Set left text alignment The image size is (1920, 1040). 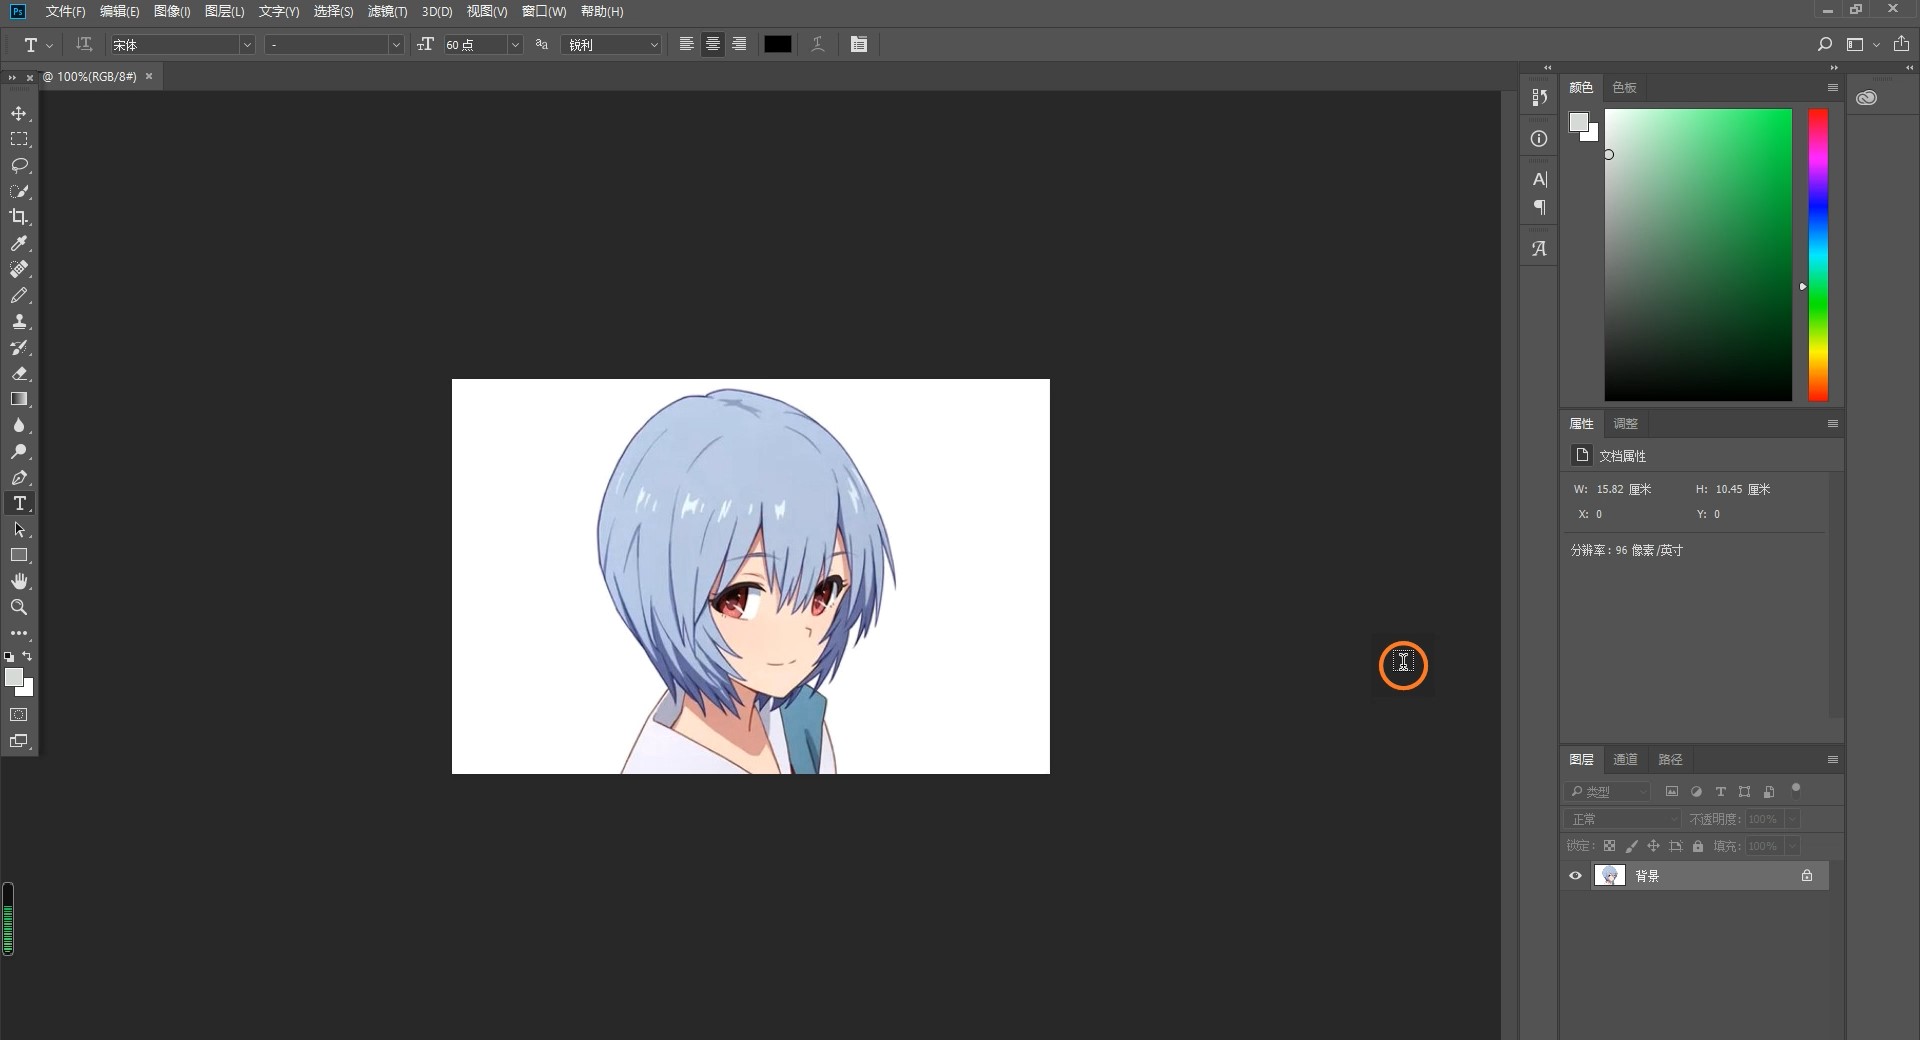686,44
